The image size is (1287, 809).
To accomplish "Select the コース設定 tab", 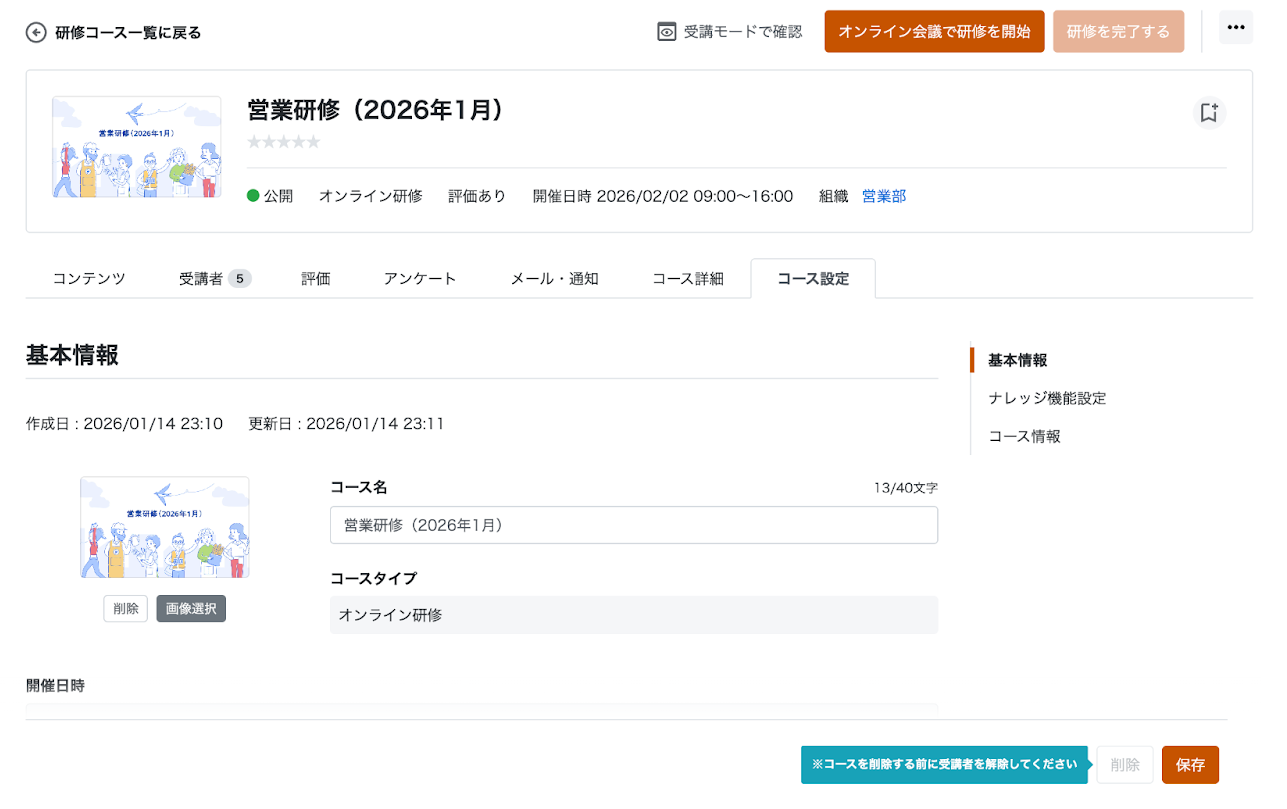I will tap(813, 279).
